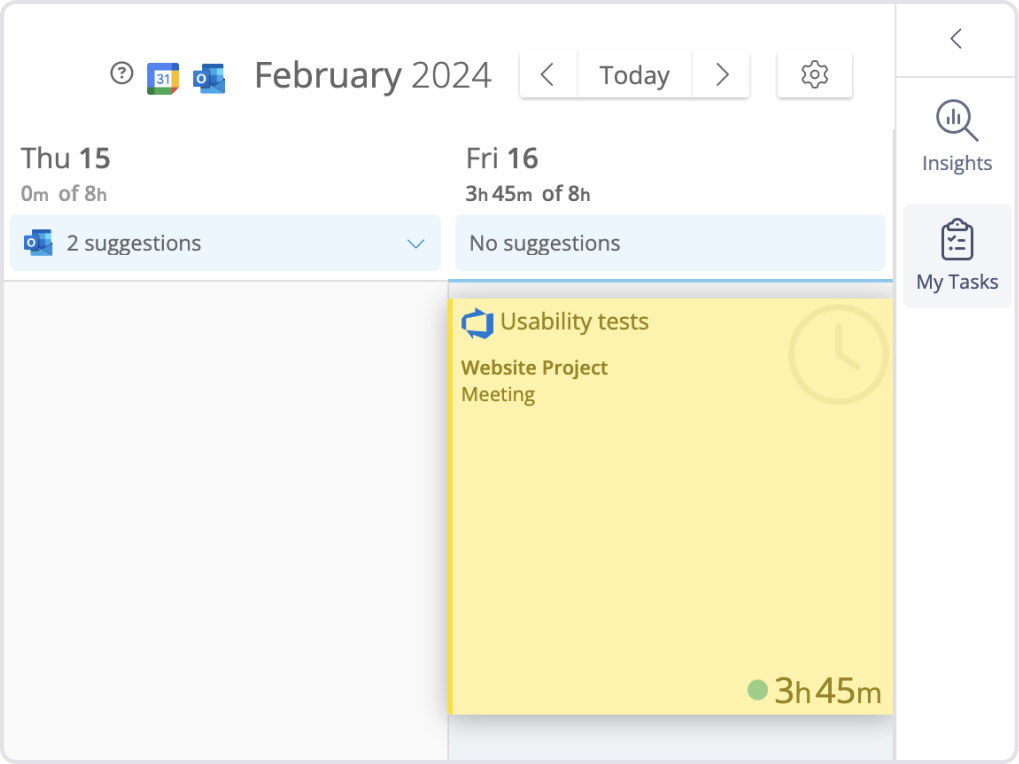Switch to the My Tasks tab
Image resolution: width=1019 pixels, height=764 pixels.
(956, 256)
